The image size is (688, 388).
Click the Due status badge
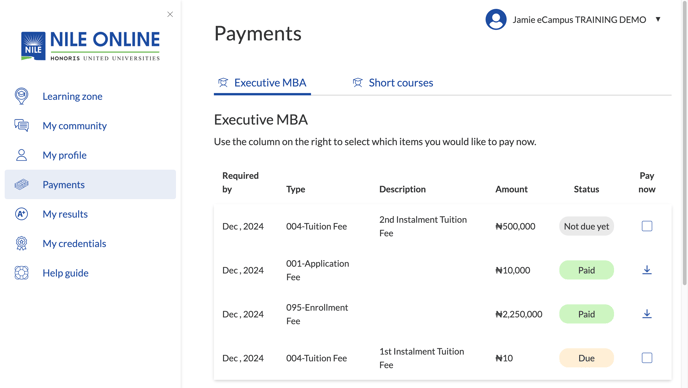[x=586, y=358]
